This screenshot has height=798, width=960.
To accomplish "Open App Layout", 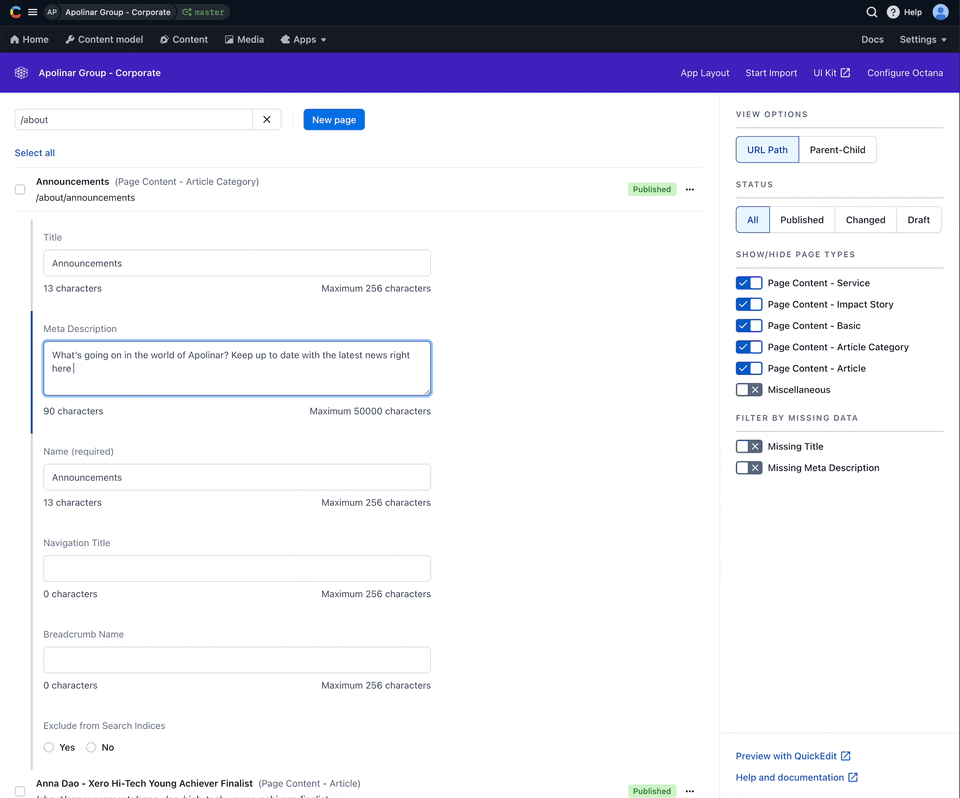I will [705, 73].
